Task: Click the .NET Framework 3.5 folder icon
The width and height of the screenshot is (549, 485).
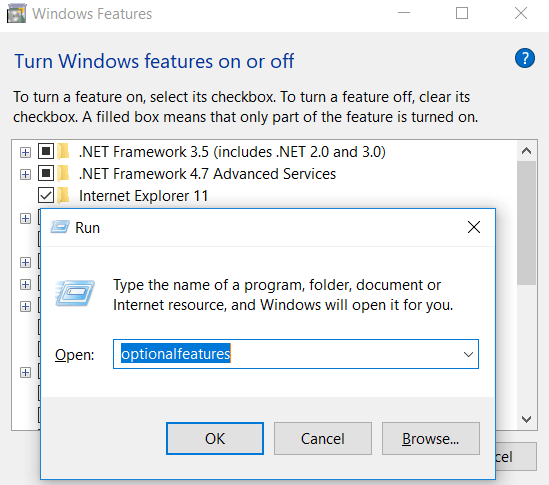Action: pyautogui.click(x=63, y=152)
